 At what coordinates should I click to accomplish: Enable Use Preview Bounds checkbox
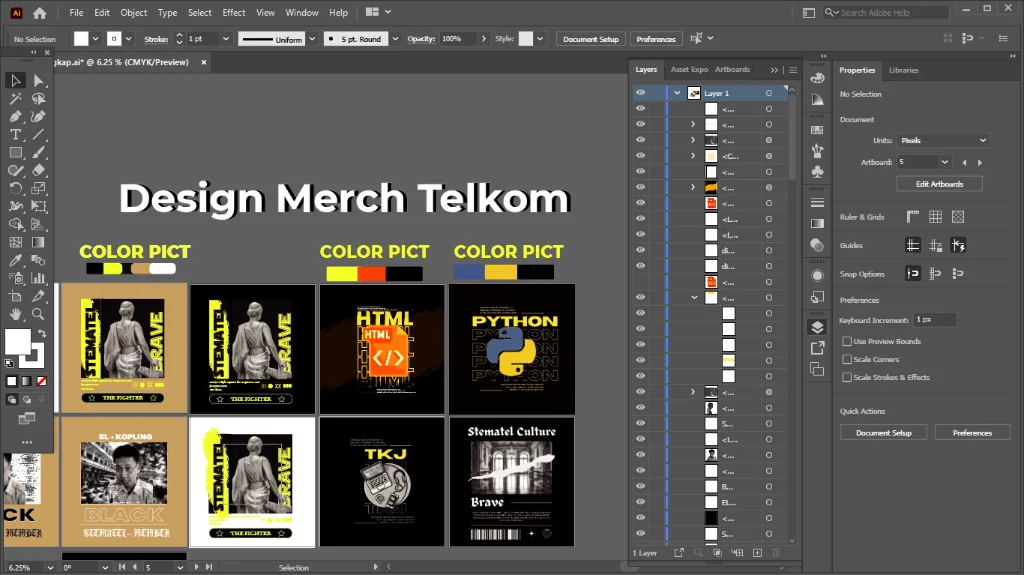[x=847, y=341]
